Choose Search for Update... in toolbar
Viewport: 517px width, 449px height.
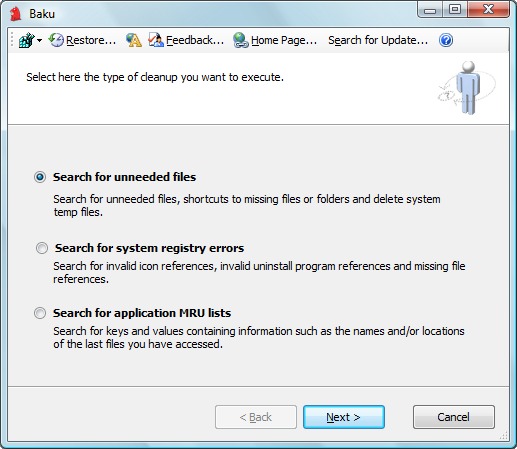point(378,40)
